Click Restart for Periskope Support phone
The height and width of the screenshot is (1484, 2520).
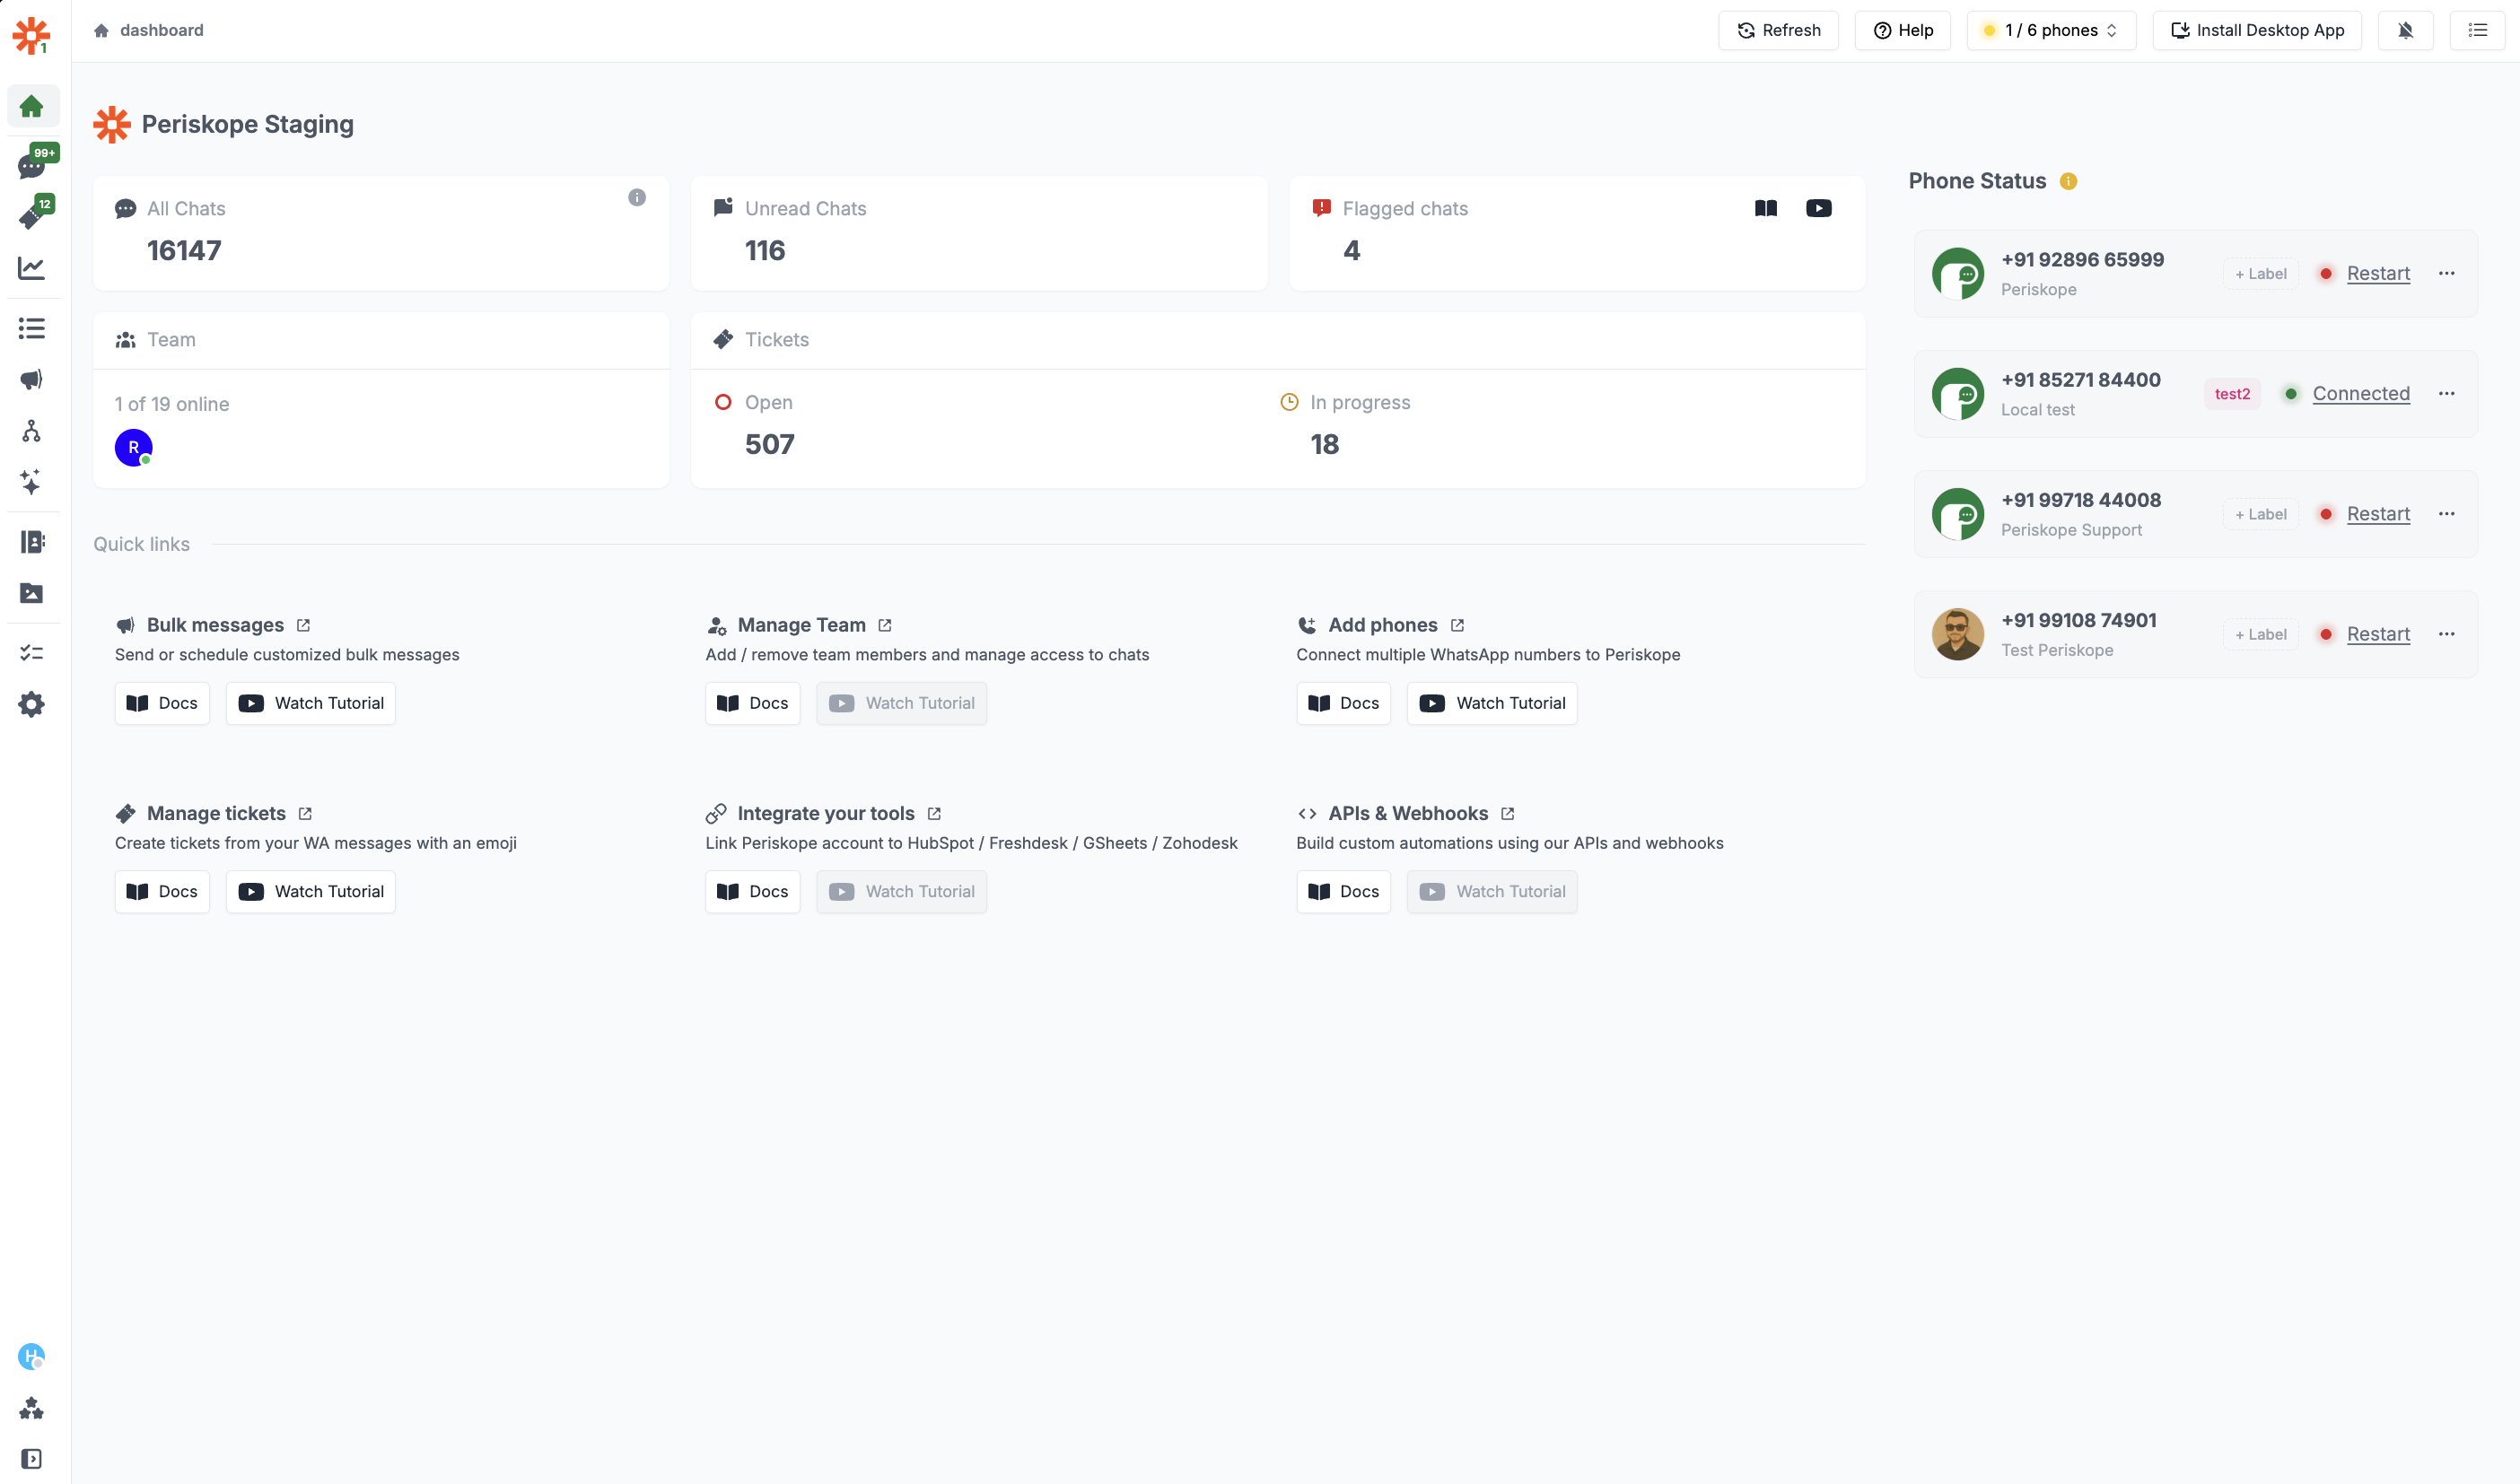coord(2378,514)
